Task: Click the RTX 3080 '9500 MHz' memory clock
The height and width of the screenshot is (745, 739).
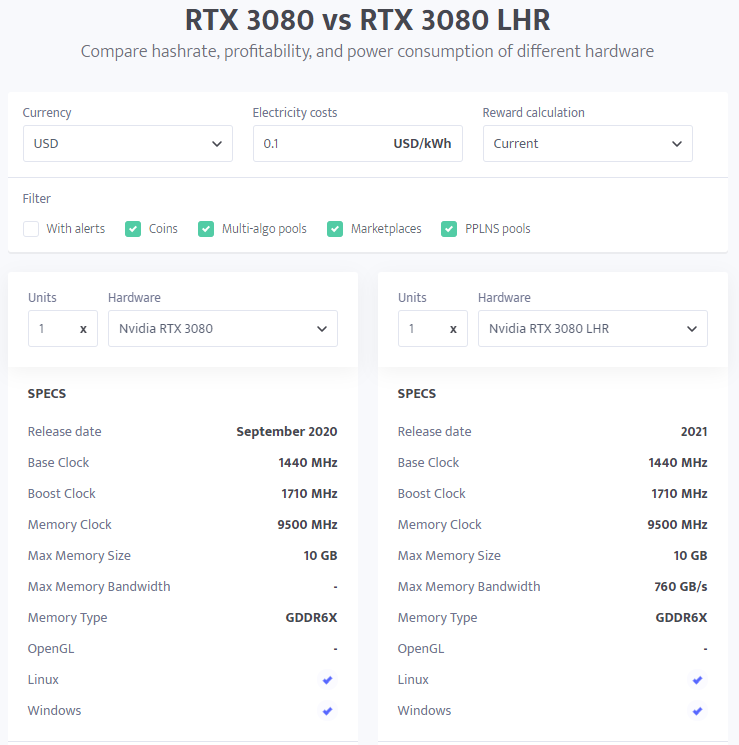Action: click(x=307, y=525)
